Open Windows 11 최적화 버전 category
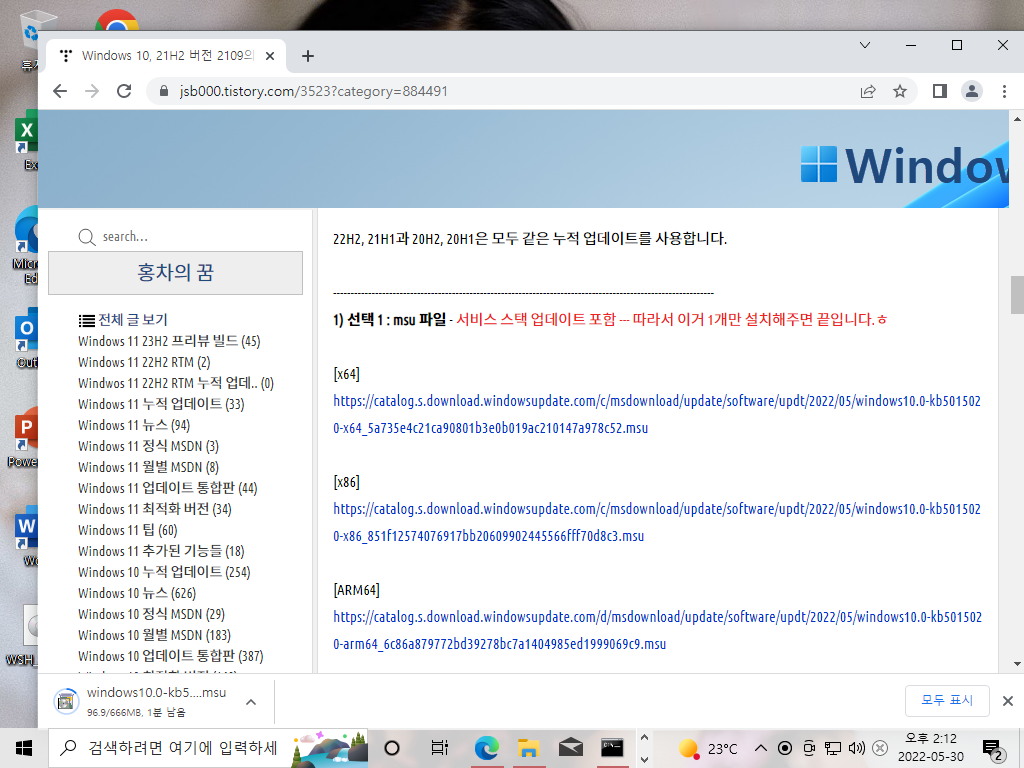The image size is (1024, 768). coord(155,509)
